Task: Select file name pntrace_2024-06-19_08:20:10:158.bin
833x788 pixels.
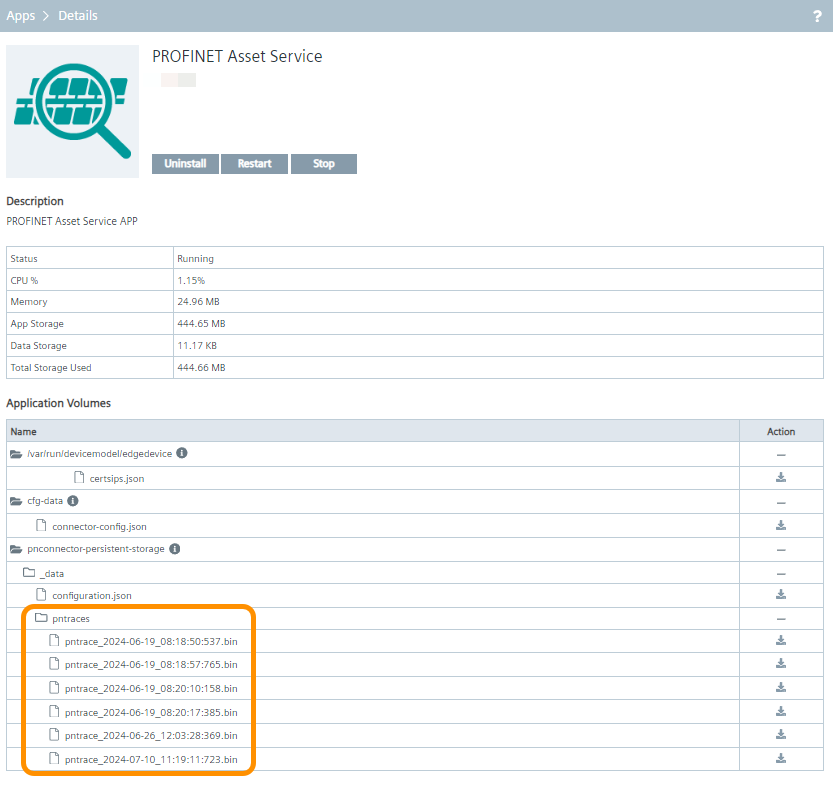Action: point(151,689)
